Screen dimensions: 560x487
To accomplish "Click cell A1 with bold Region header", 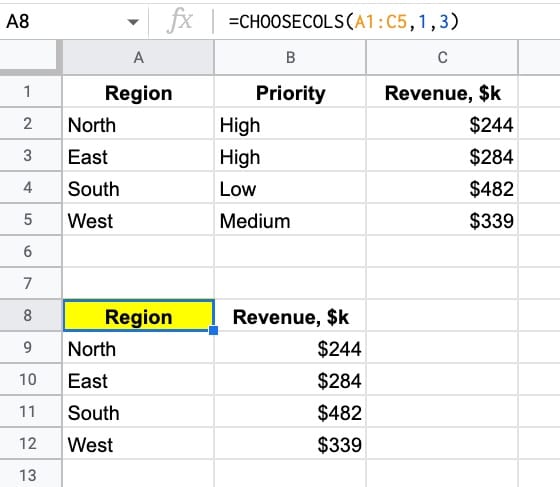I will 139,92.
